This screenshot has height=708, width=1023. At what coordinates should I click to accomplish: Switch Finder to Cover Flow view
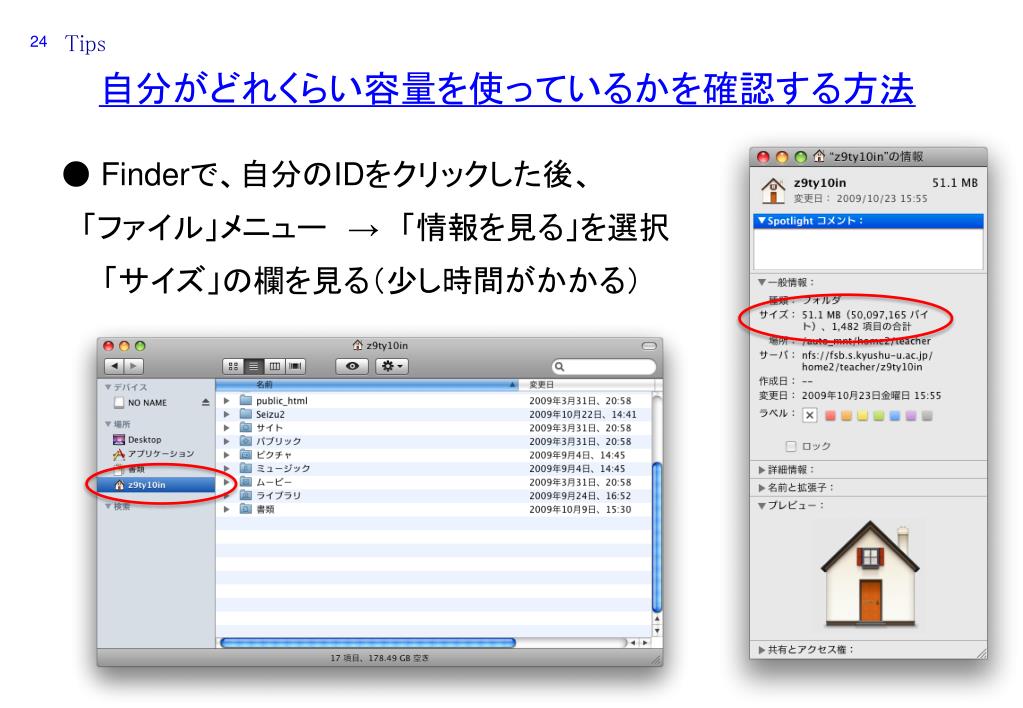click(x=296, y=367)
